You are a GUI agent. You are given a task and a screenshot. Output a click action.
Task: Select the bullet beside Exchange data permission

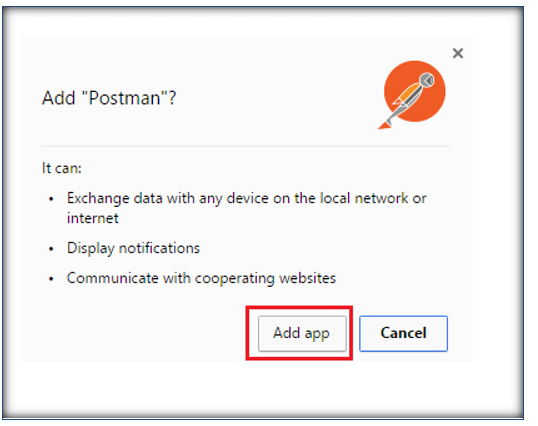click(51, 199)
